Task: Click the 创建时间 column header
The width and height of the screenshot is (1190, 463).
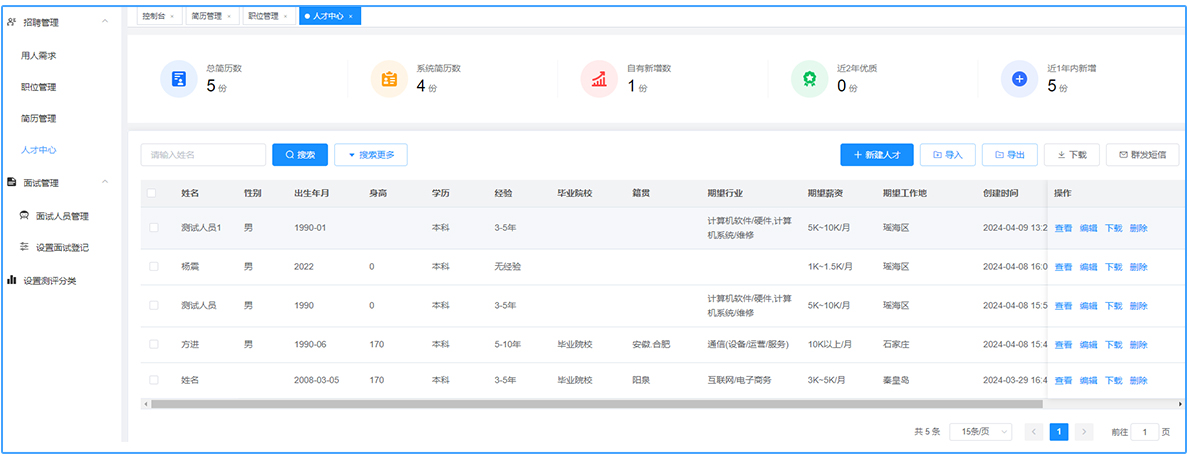Action: point(1000,194)
